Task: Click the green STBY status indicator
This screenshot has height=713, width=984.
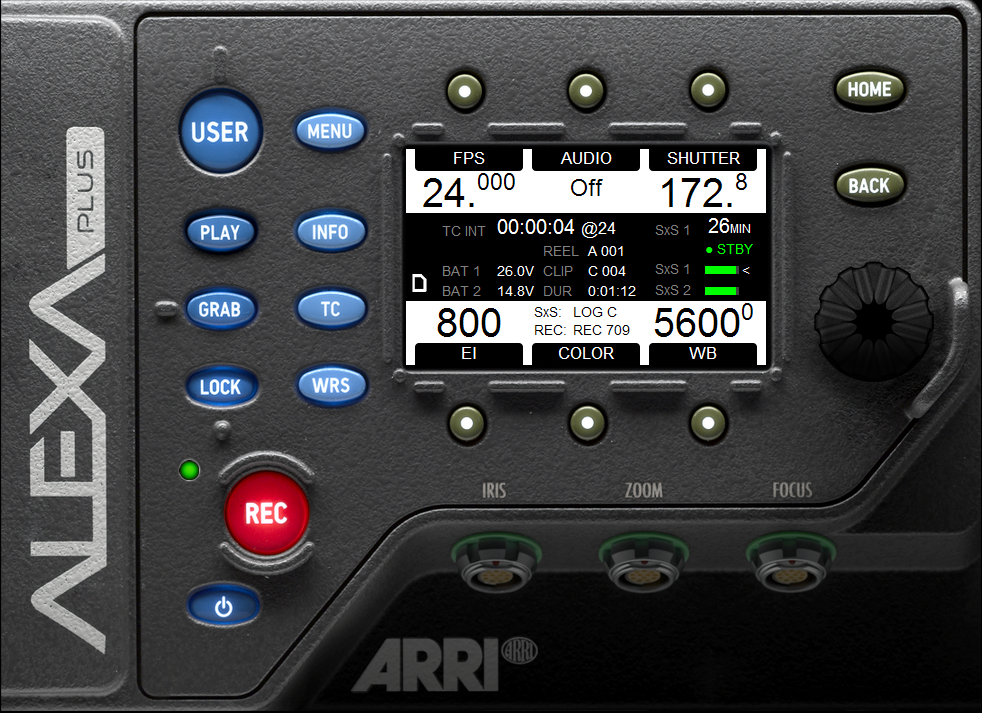Action: pyautogui.click(x=729, y=250)
